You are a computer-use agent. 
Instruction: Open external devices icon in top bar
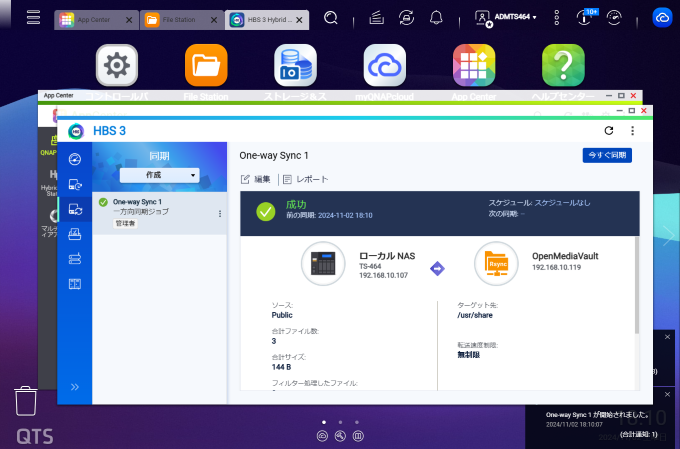pyautogui.click(x=406, y=18)
